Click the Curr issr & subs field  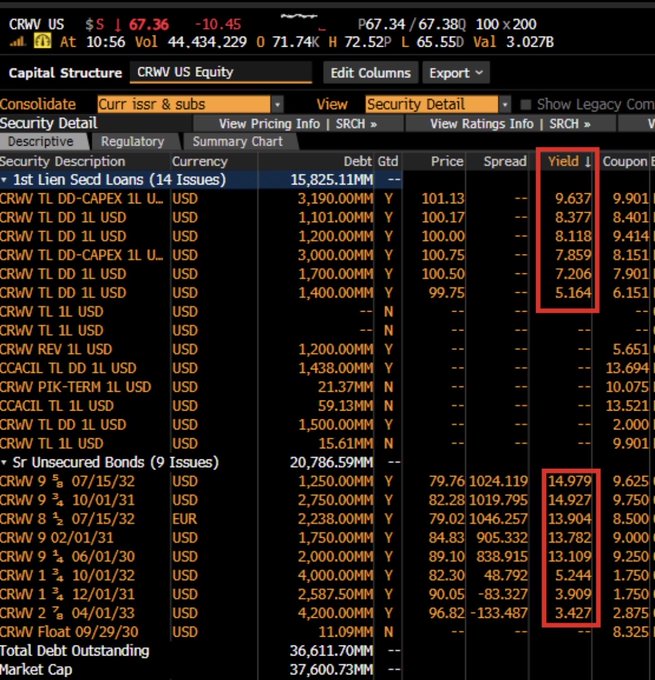click(184, 105)
